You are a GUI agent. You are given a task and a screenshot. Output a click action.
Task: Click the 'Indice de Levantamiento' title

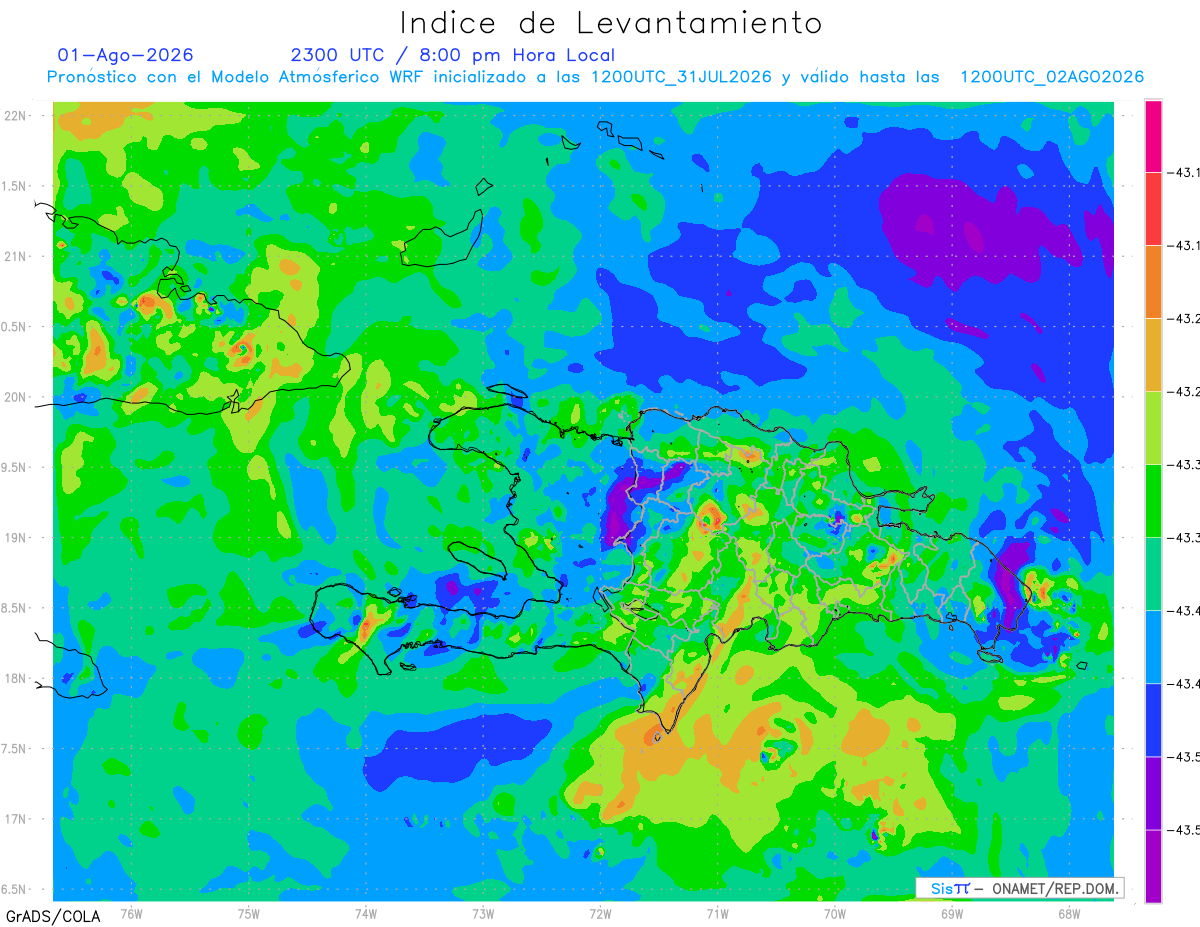[x=610, y=23]
